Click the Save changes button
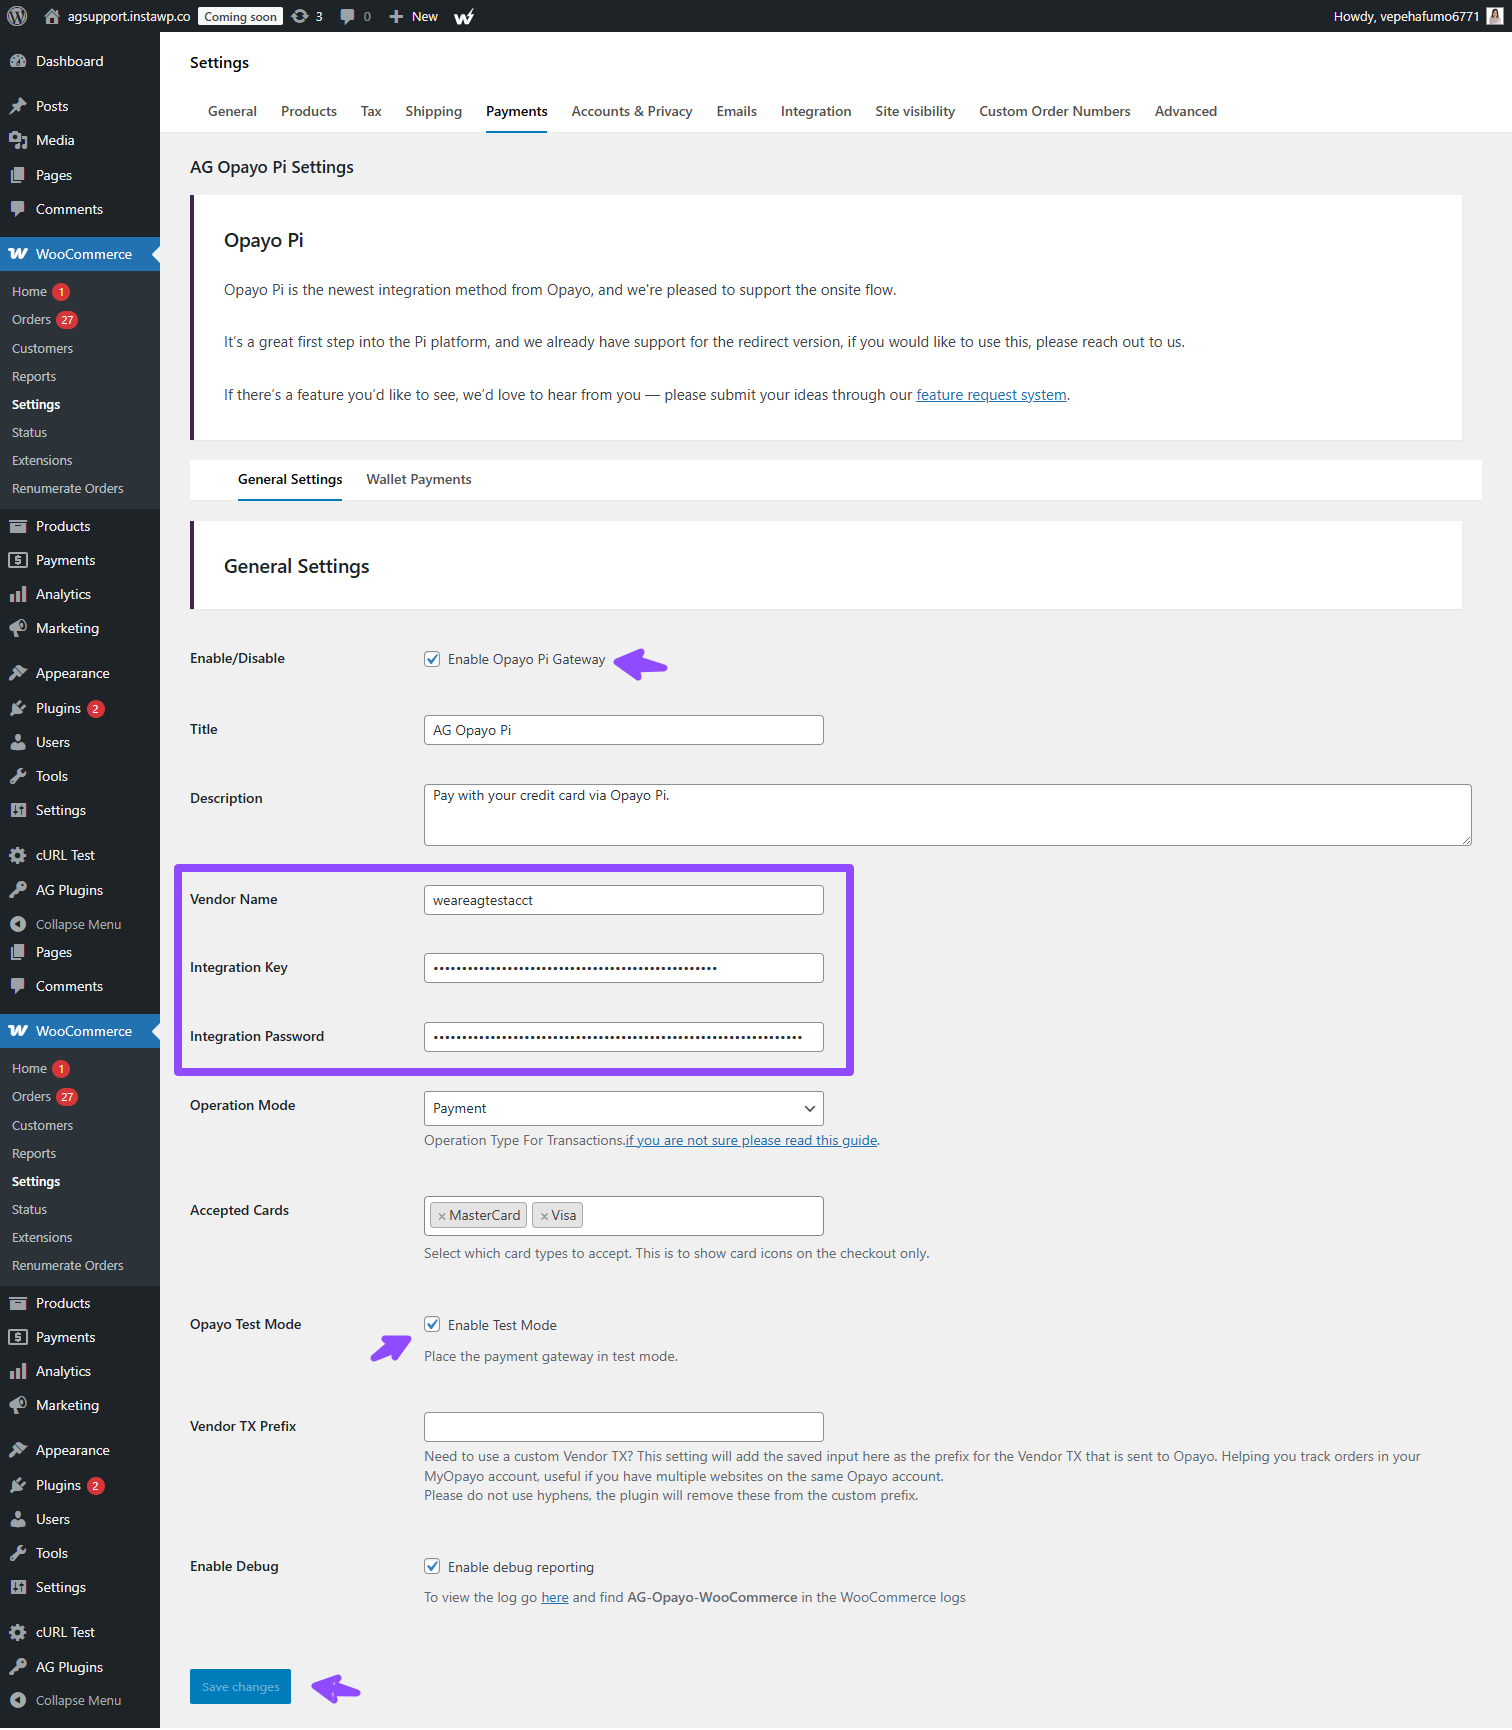The height and width of the screenshot is (1730, 1512). (240, 1686)
